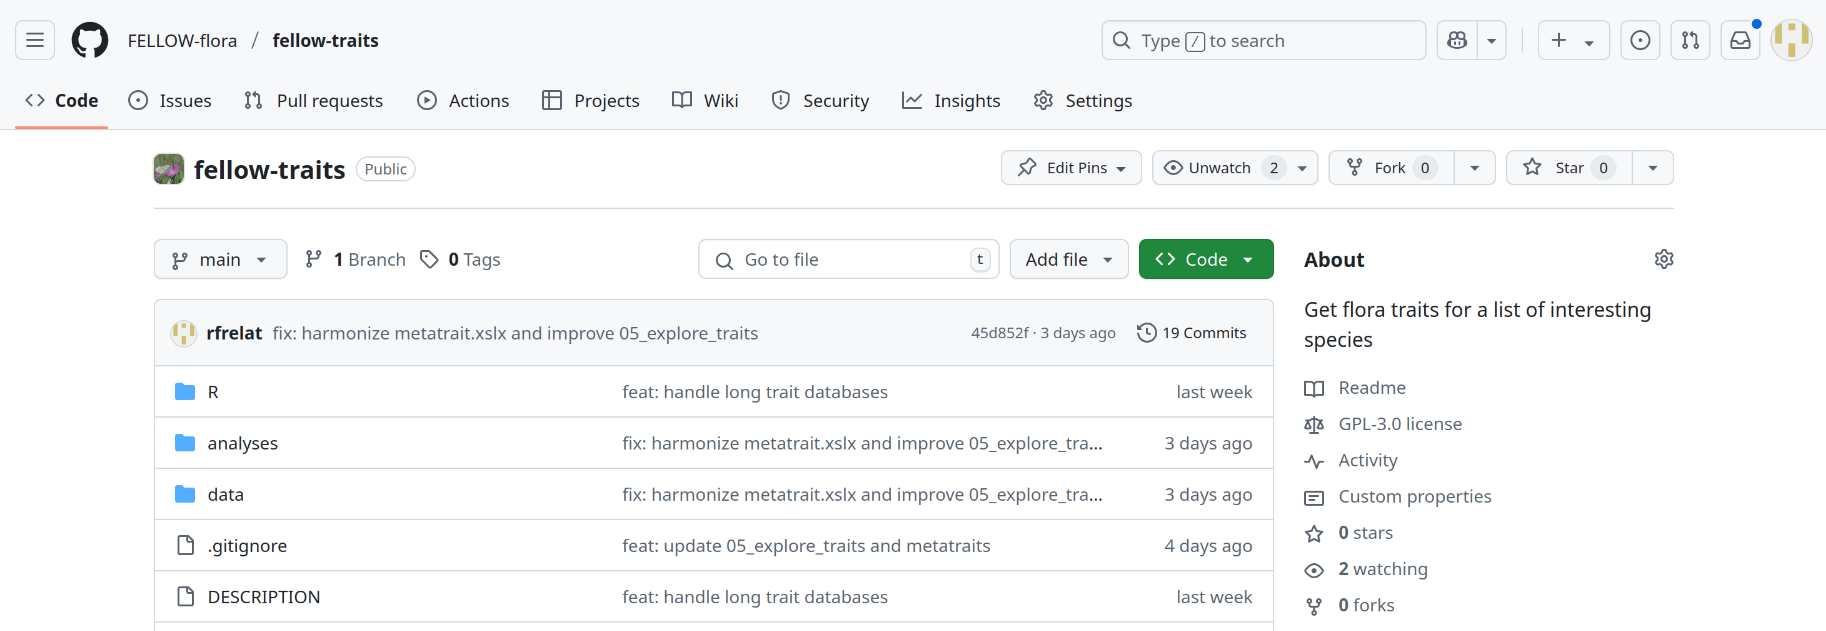
Task: Open the notifications inbox icon
Action: [x=1740, y=41]
